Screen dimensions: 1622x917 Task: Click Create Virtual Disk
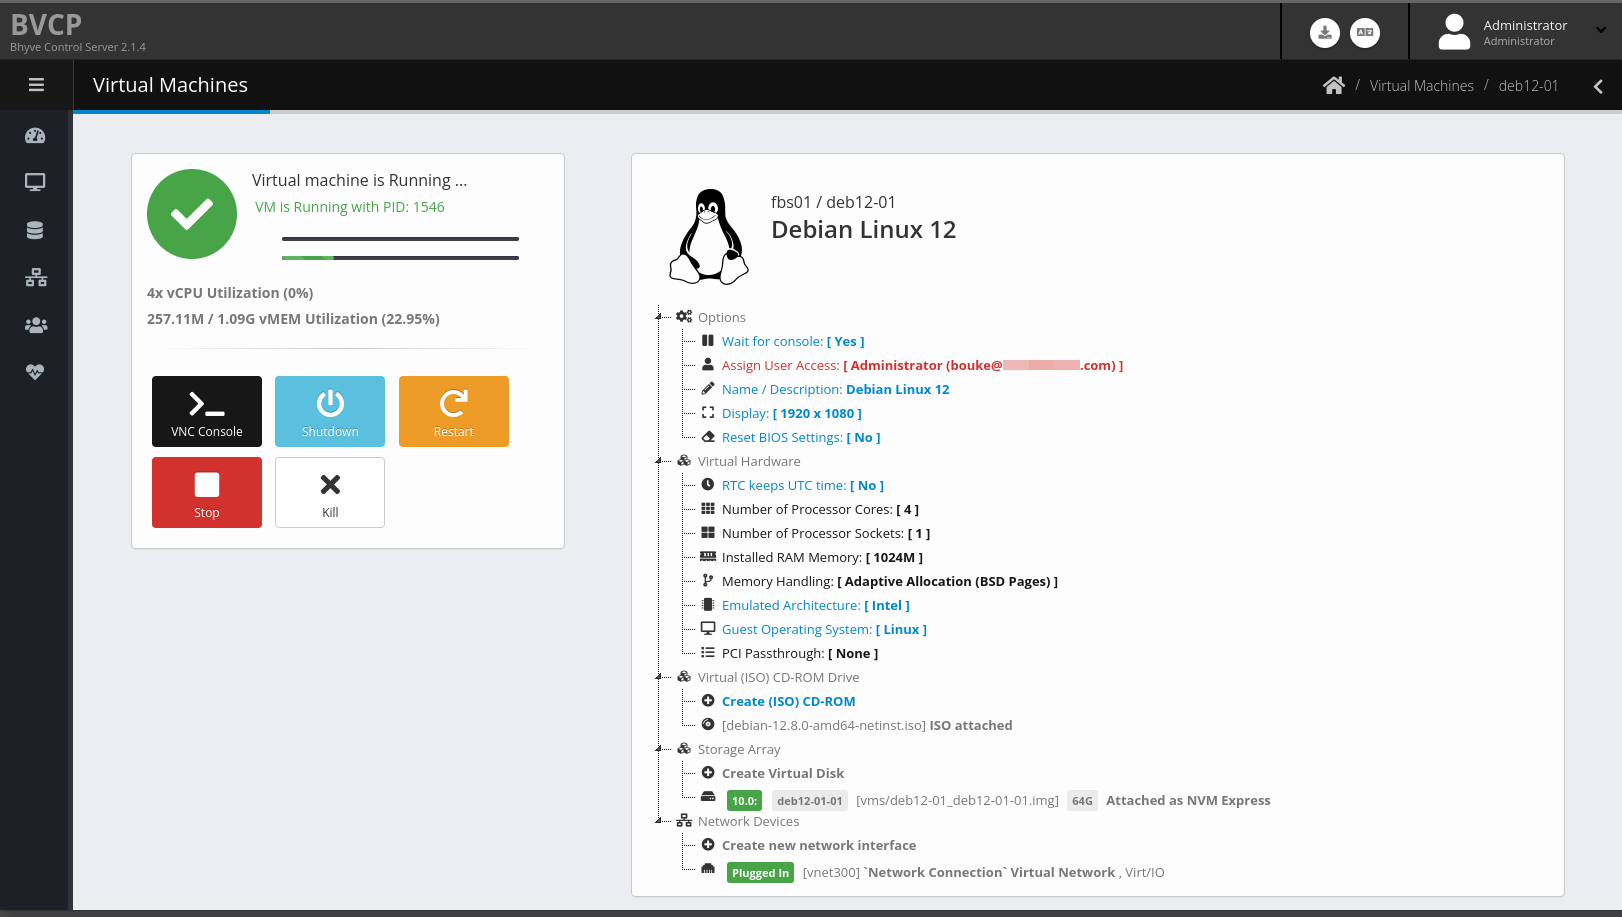[783, 773]
